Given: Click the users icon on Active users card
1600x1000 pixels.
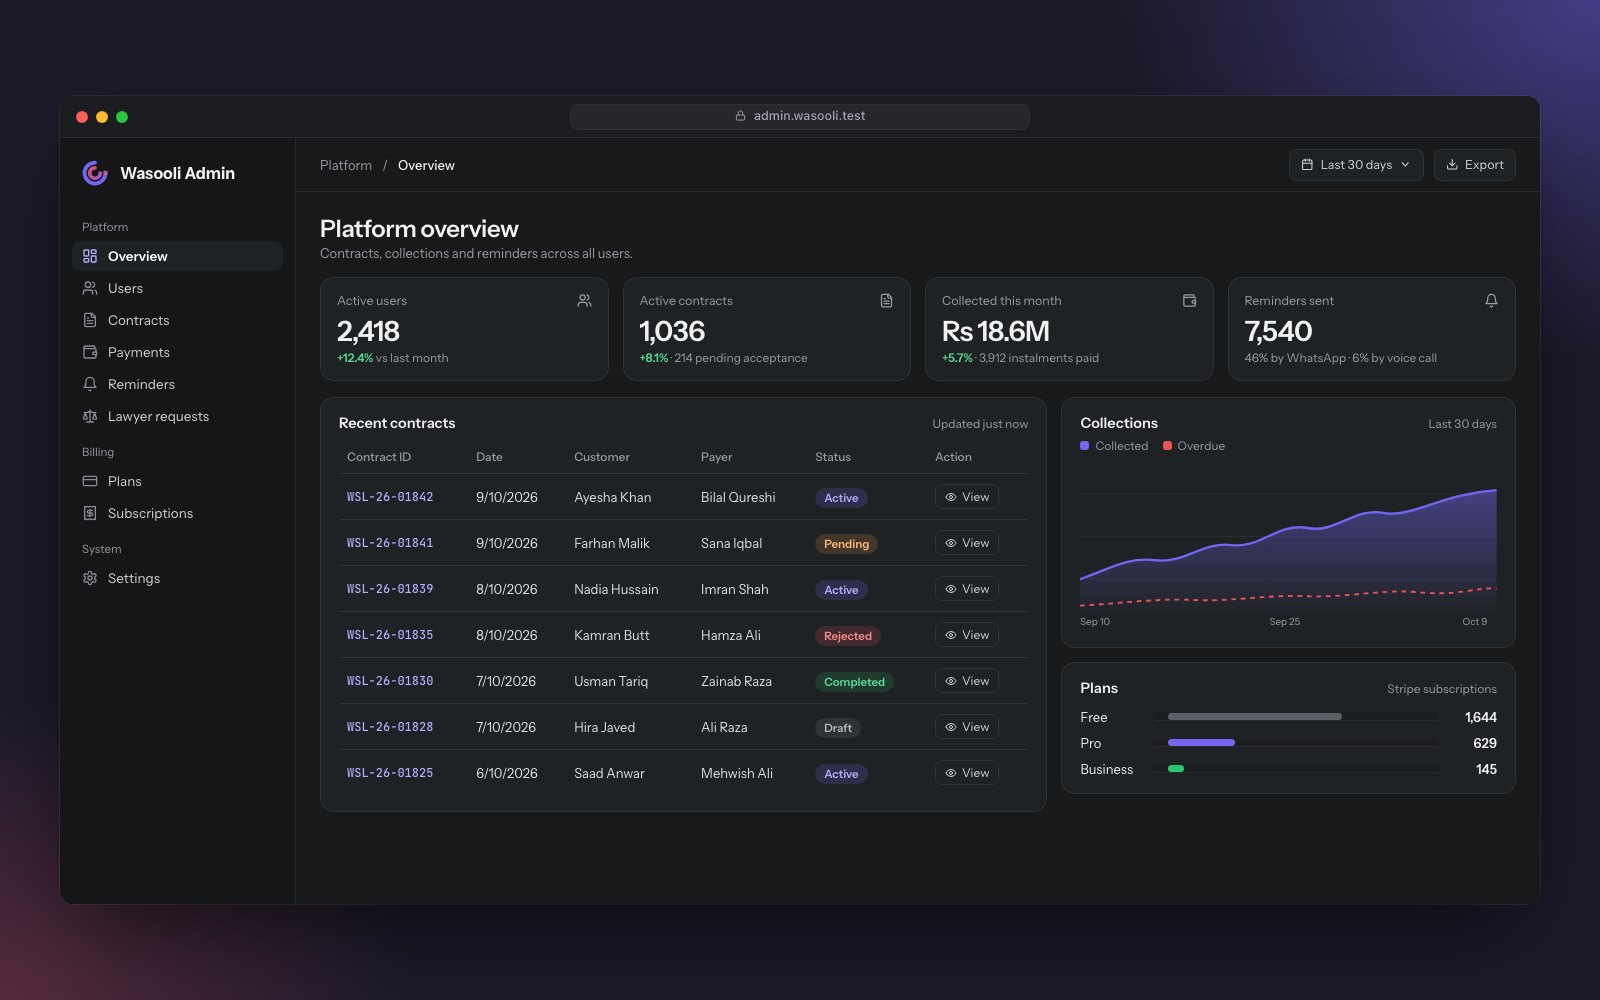Looking at the screenshot, I should (x=584, y=300).
